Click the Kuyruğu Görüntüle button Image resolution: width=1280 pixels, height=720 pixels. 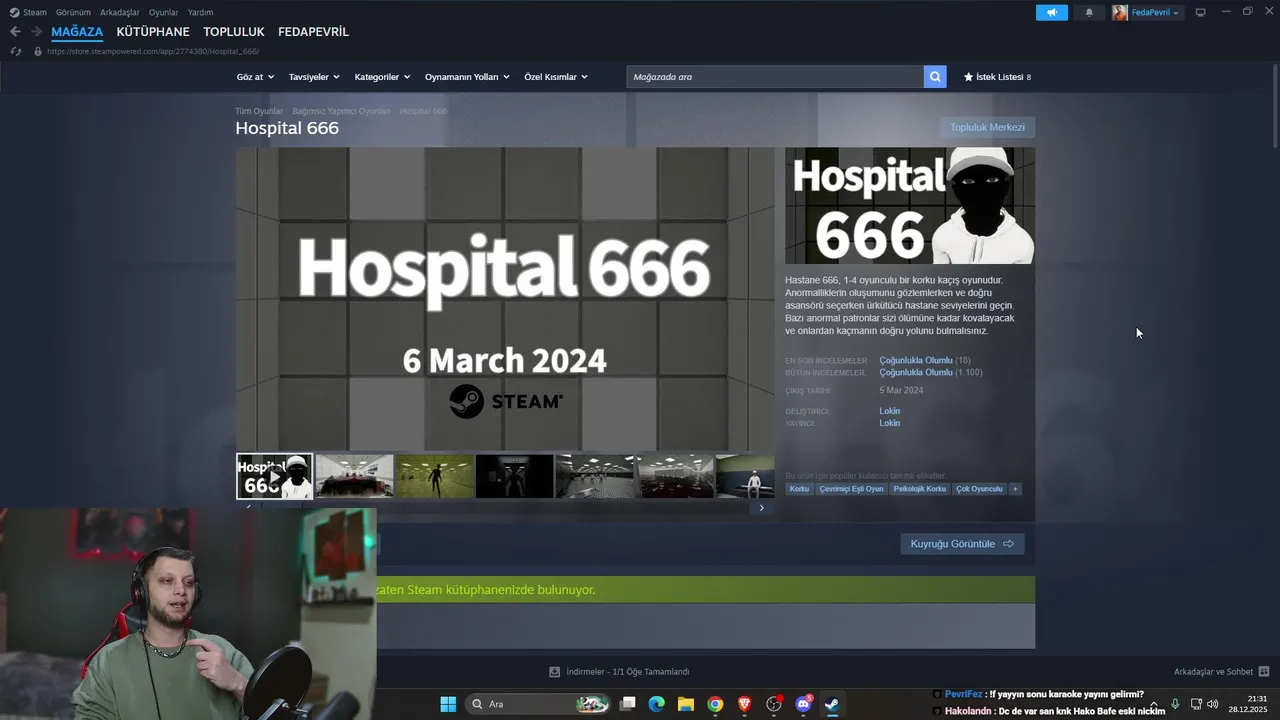[x=962, y=544]
